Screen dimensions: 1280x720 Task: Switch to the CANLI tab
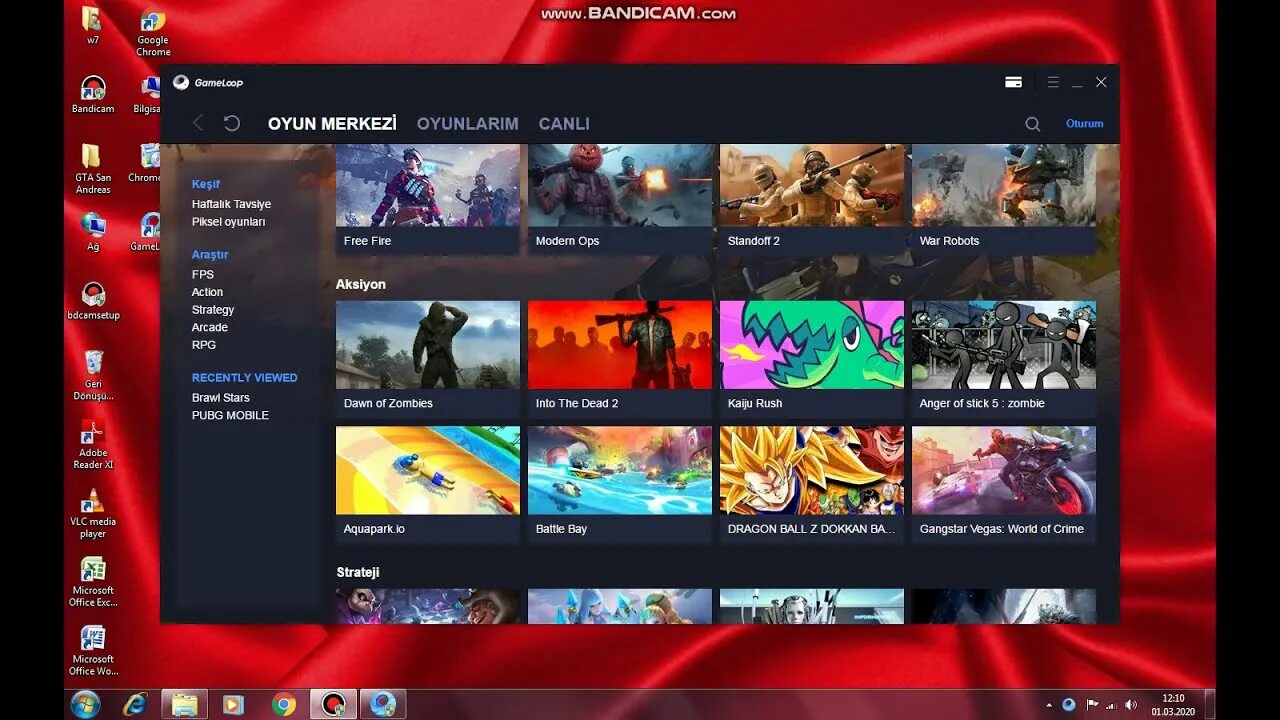563,123
